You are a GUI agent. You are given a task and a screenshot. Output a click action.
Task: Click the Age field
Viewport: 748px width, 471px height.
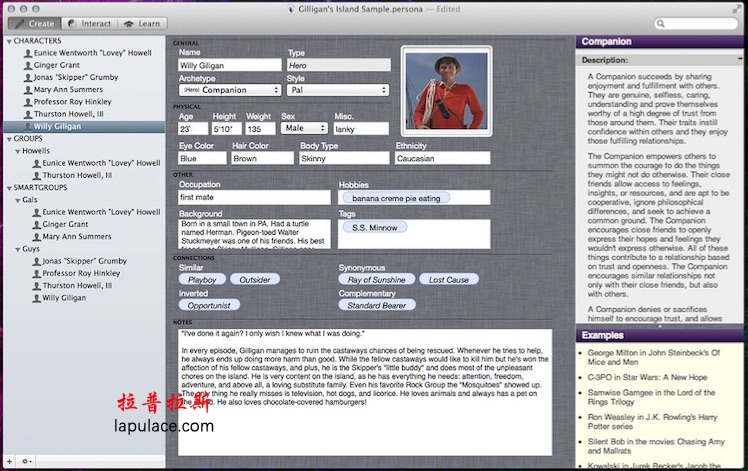tap(193, 128)
